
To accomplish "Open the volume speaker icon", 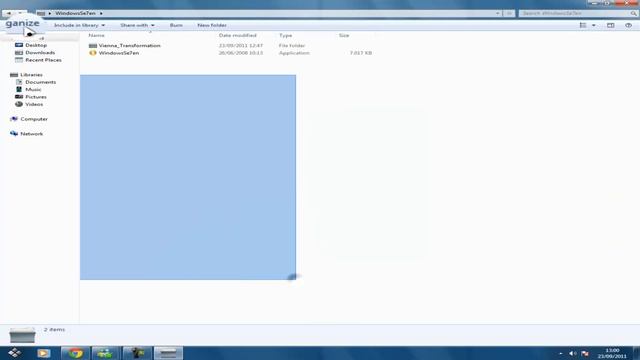I will [573, 353].
